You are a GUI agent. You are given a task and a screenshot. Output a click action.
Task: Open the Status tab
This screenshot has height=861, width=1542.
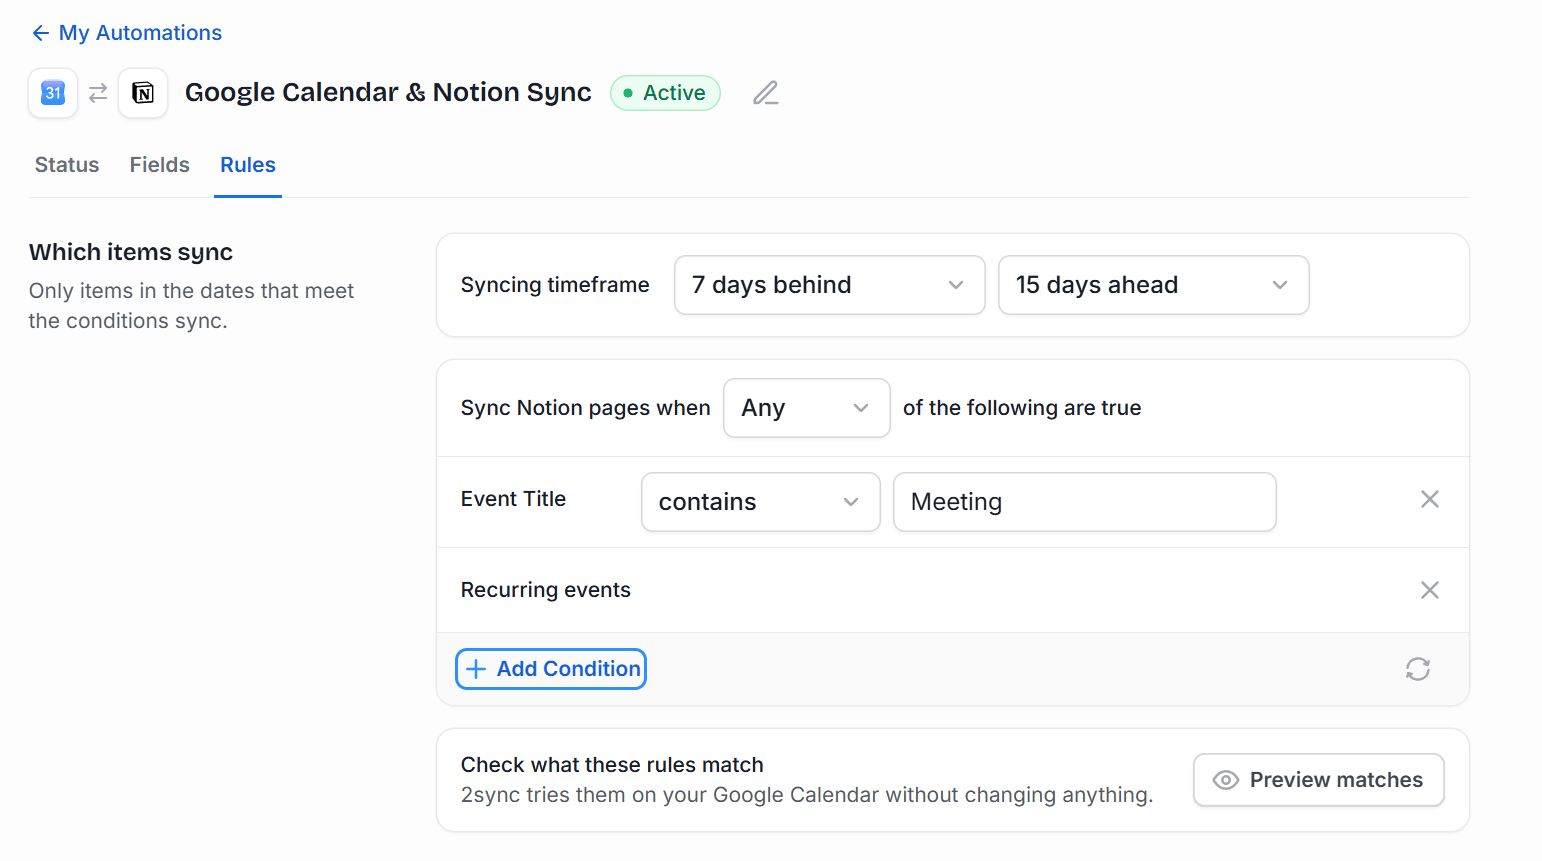coord(67,165)
